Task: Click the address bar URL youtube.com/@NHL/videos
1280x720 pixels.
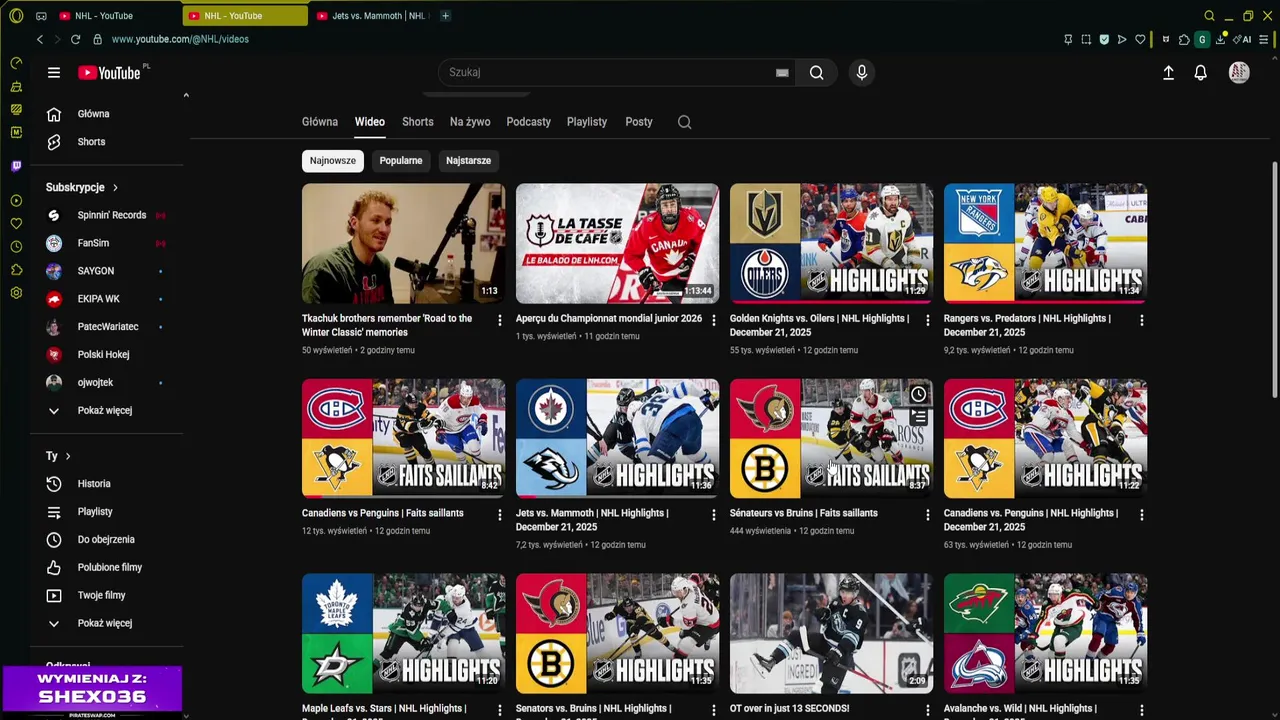Action: pyautogui.click(x=180, y=39)
